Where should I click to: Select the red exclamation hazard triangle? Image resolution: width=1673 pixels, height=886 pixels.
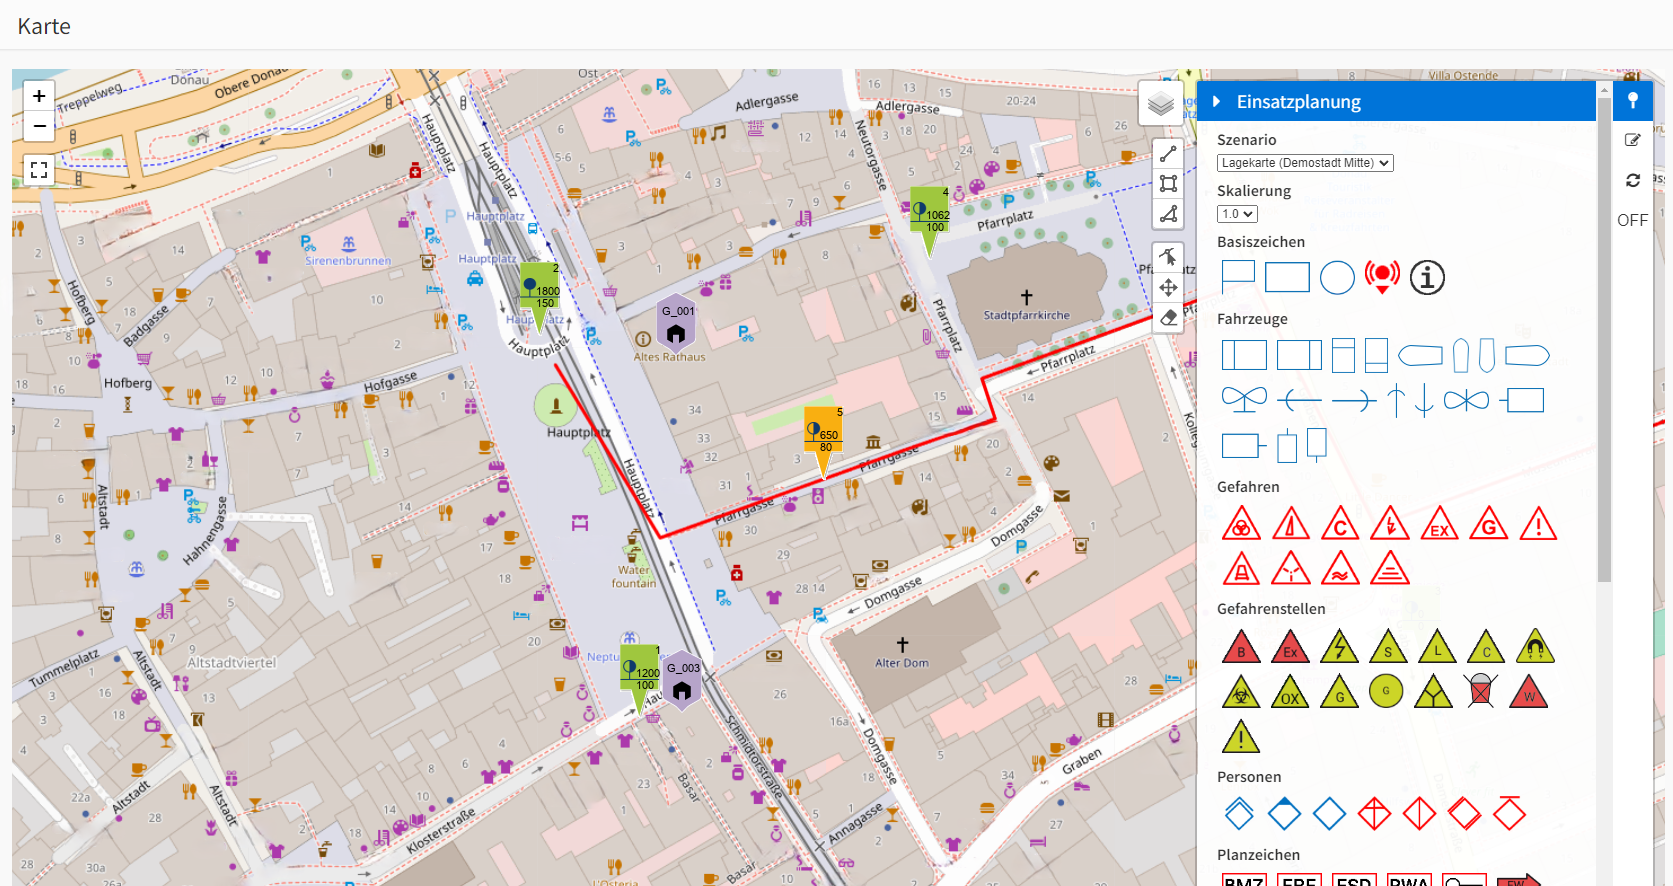1538,524
